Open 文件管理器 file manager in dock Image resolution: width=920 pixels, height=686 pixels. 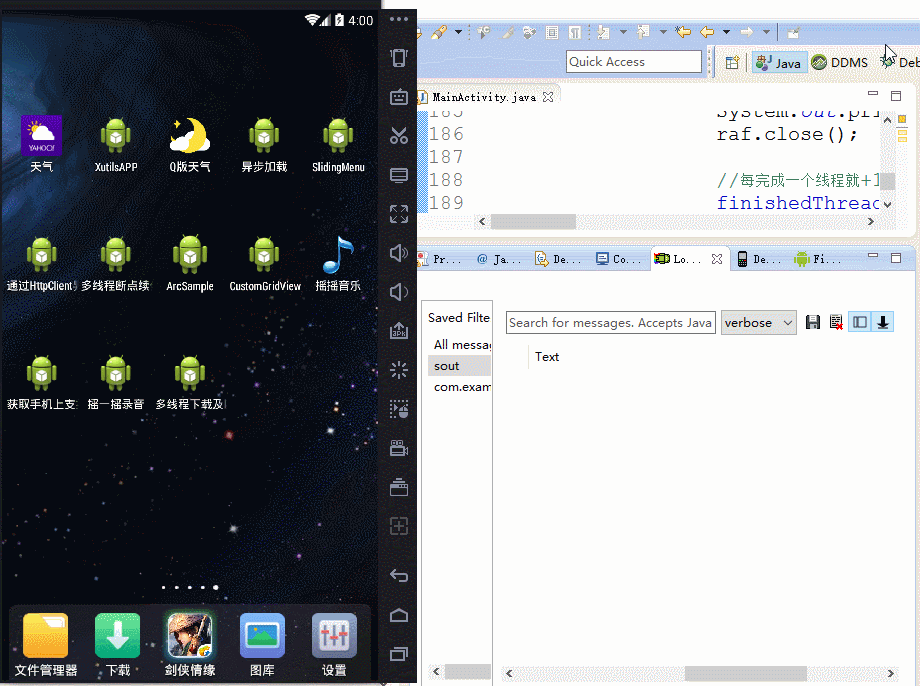click(x=46, y=644)
